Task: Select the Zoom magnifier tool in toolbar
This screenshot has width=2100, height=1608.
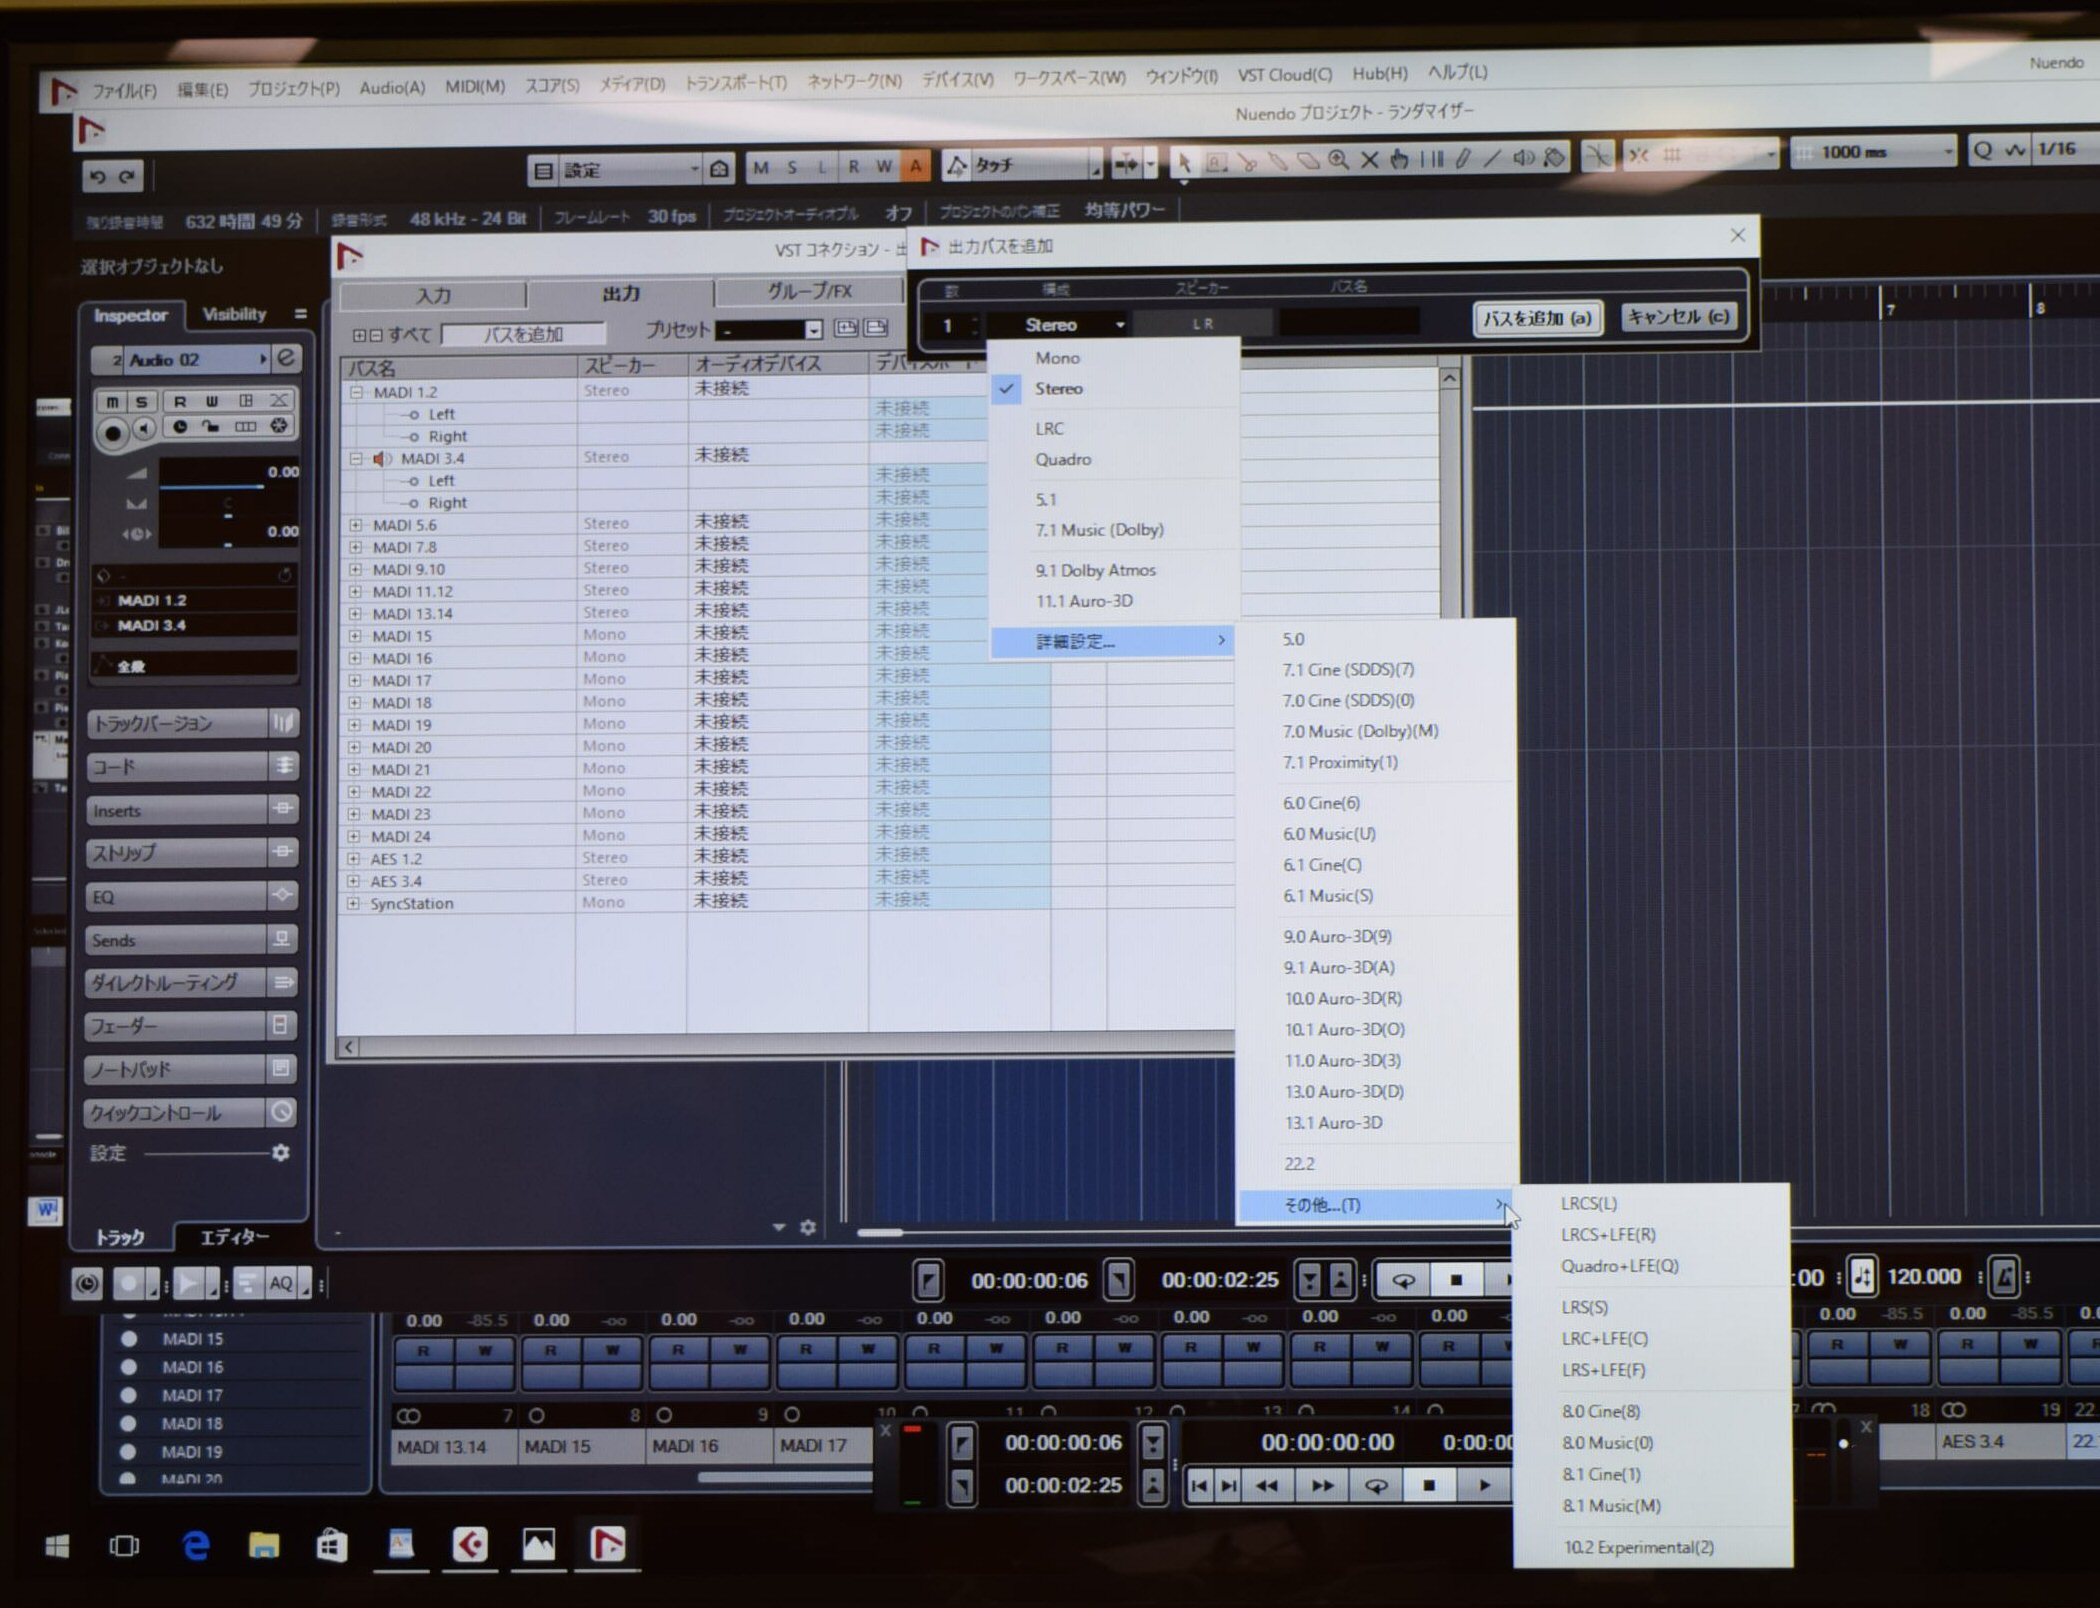Action: pyautogui.click(x=1338, y=160)
